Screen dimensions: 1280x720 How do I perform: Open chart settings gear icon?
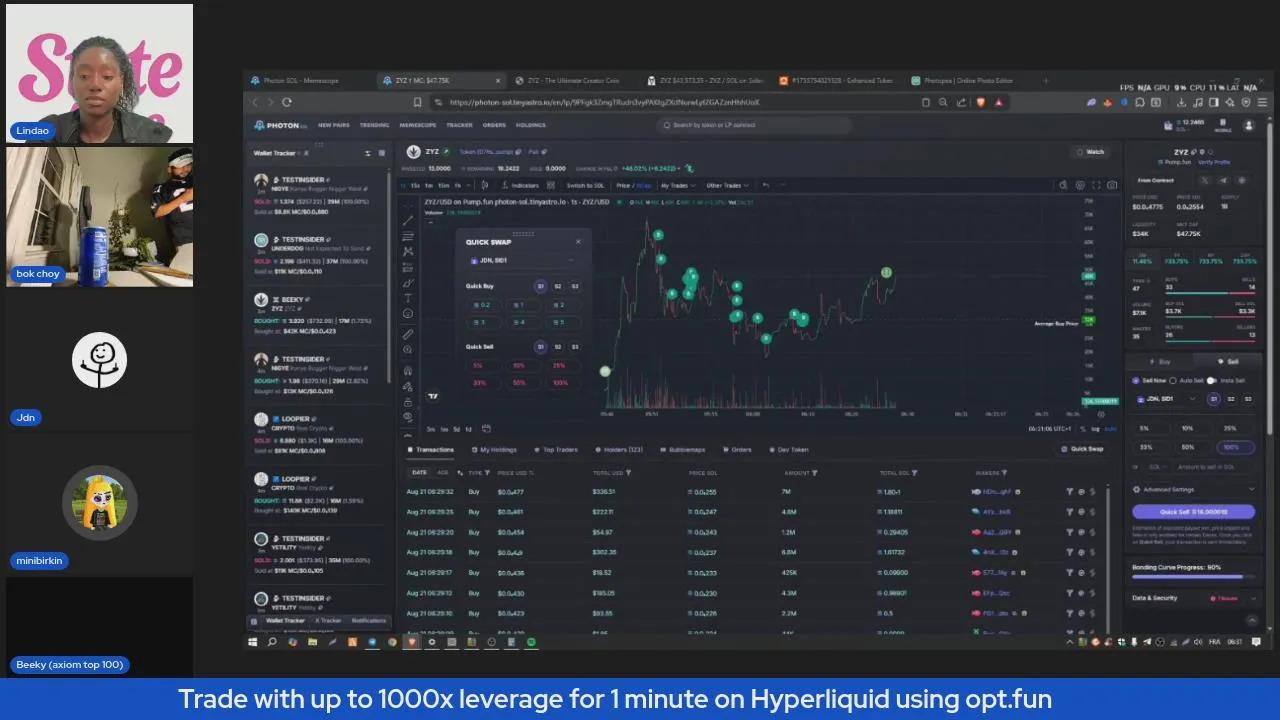point(1080,185)
